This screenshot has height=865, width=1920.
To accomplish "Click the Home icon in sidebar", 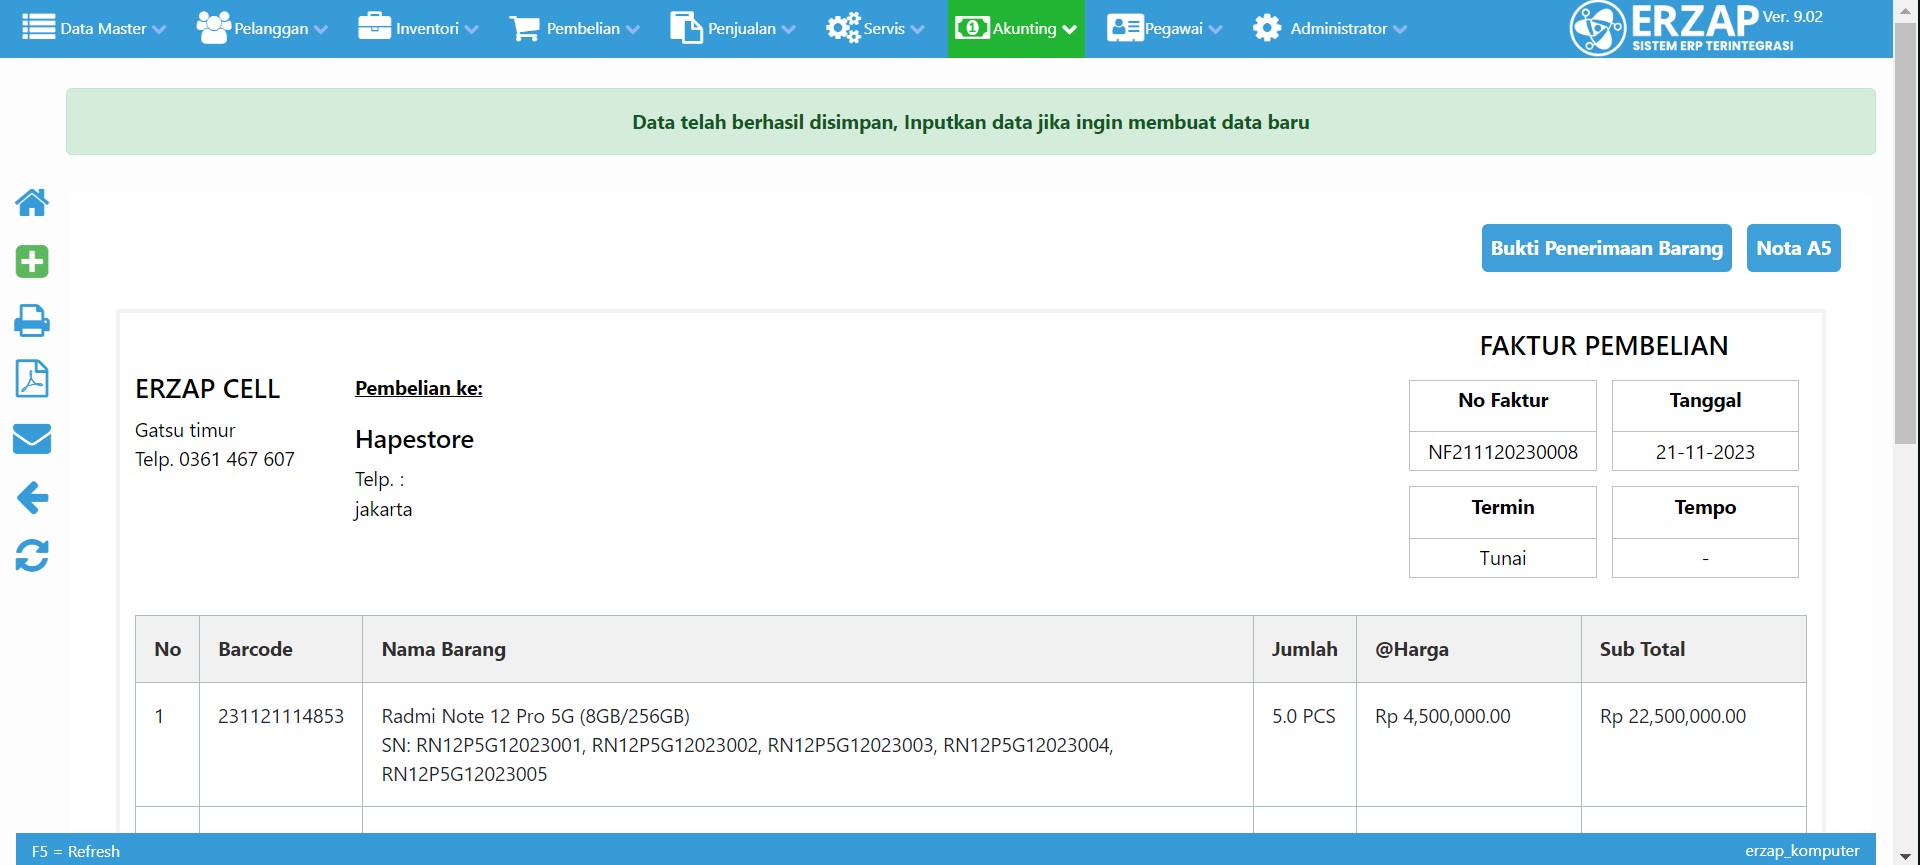I will [x=32, y=202].
